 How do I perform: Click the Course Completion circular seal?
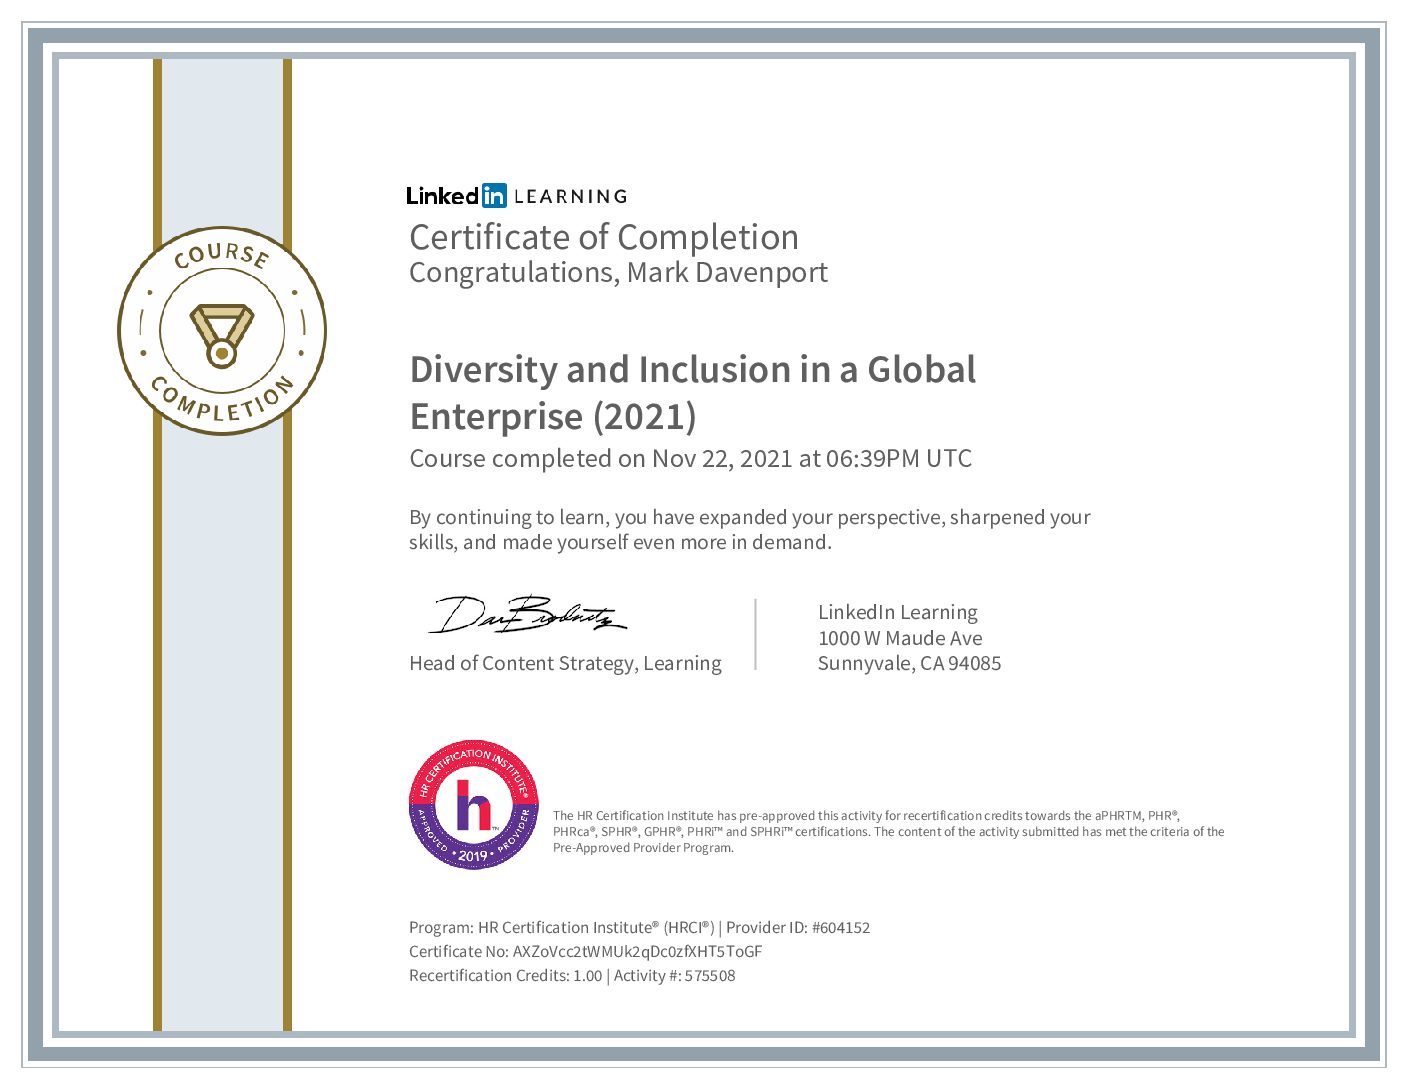click(x=222, y=332)
